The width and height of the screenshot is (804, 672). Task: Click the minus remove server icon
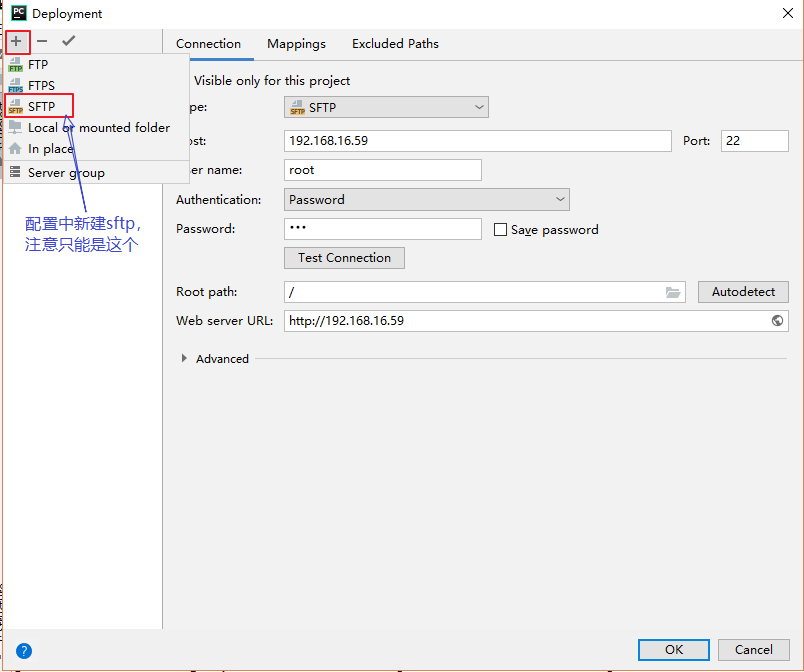point(43,41)
